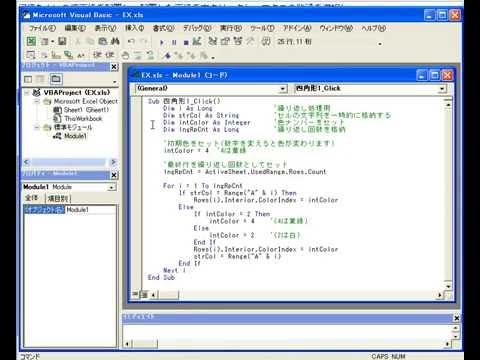Toggle Design Mode icon
The image size is (480, 360).
coord(197,41)
